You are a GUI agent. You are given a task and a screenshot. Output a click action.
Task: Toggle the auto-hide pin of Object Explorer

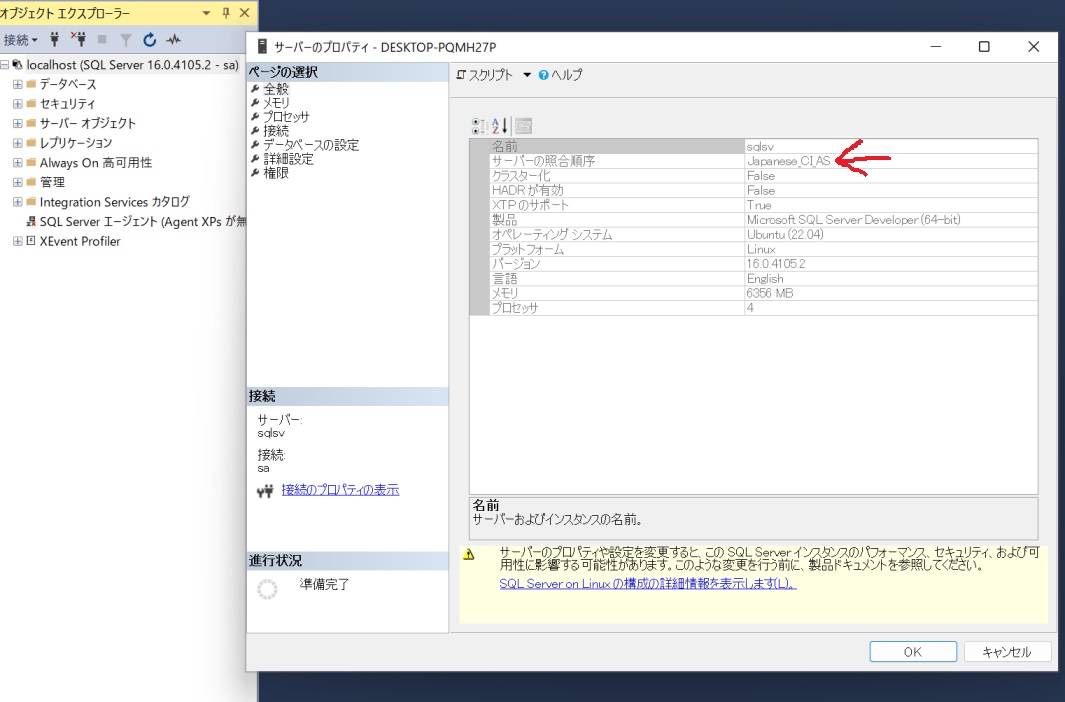pyautogui.click(x=226, y=12)
